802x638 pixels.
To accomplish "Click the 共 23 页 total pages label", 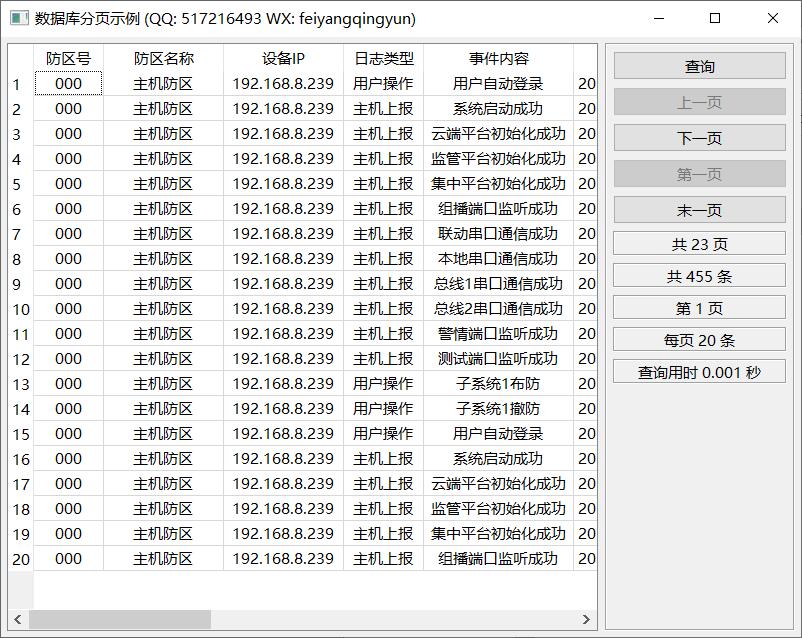I will tap(699, 245).
